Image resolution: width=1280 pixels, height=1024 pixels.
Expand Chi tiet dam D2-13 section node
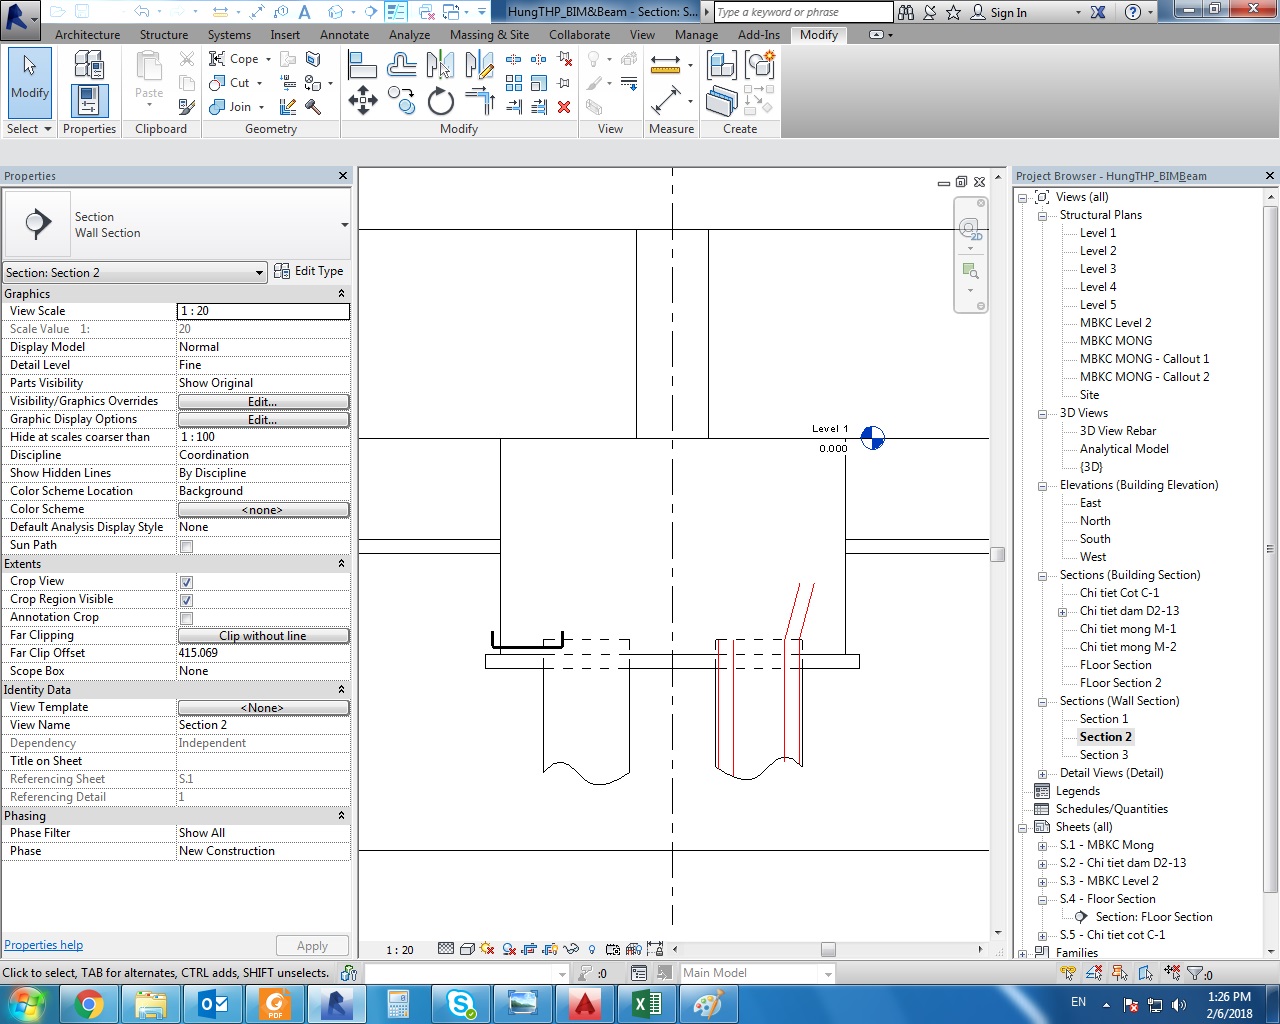pyautogui.click(x=1062, y=612)
